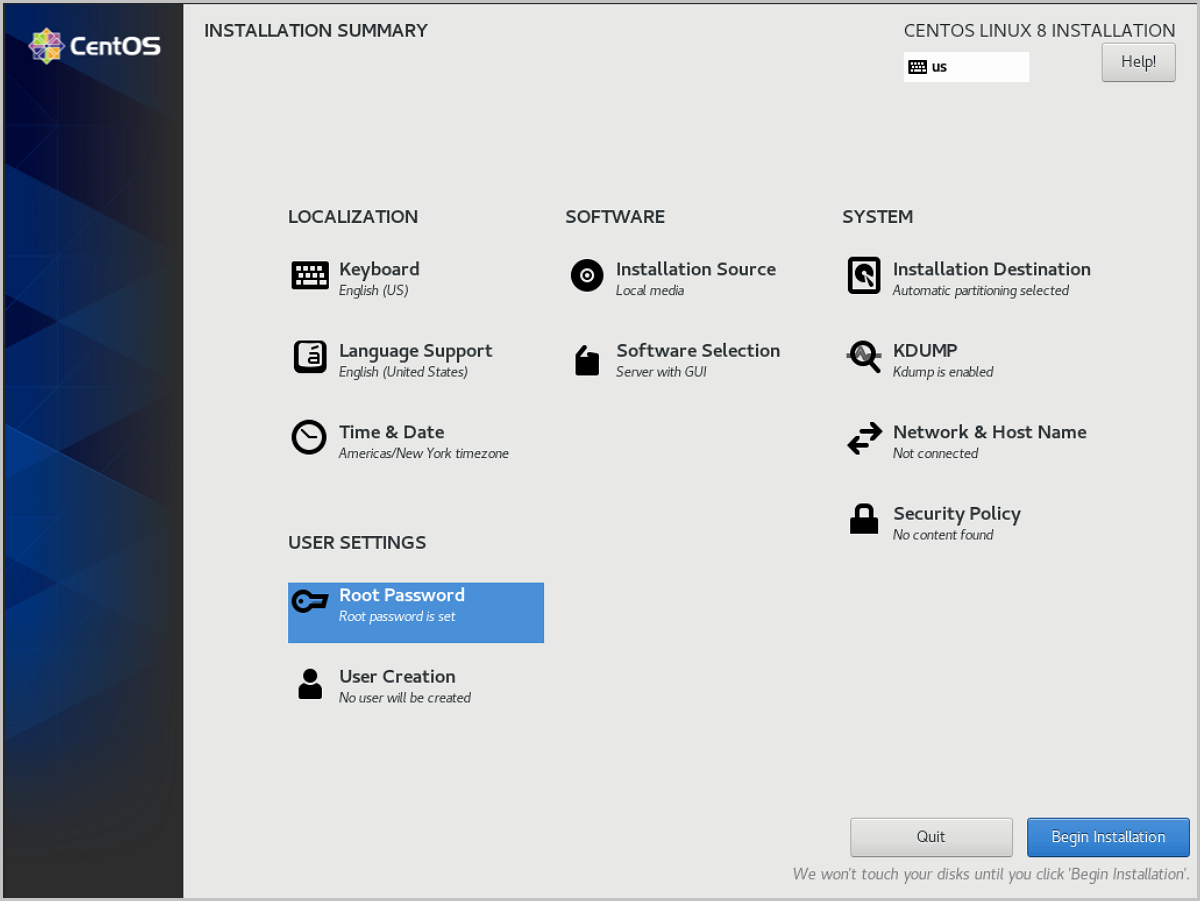Click the CentOS logo in the sidebar
Screen dimensions: 1200x901
click(94, 46)
